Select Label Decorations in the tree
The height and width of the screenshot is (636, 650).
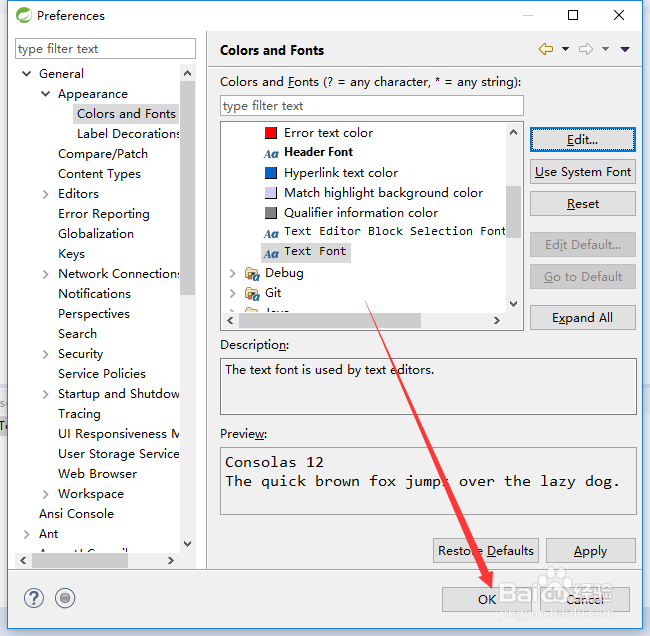(128, 134)
